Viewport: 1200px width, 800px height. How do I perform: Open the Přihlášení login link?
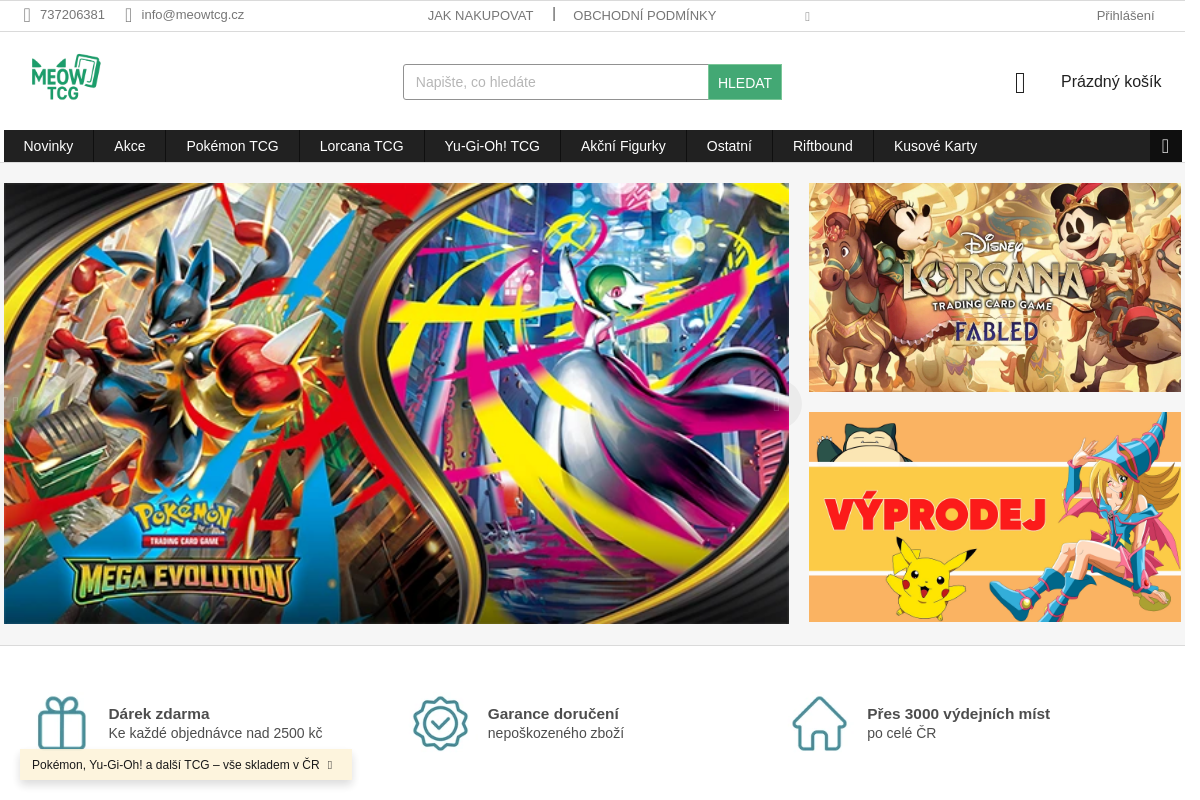coord(1125,15)
